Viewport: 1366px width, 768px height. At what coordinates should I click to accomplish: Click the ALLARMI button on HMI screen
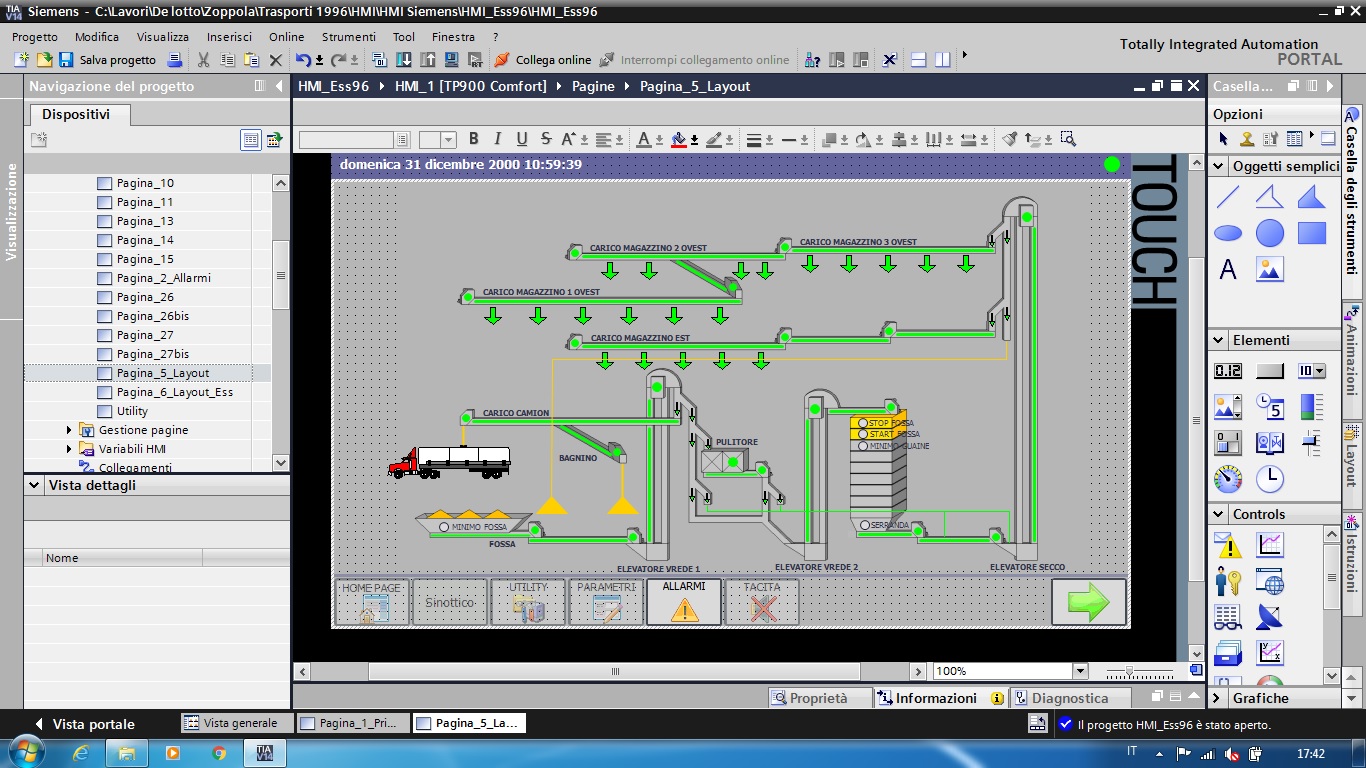pyautogui.click(x=684, y=602)
